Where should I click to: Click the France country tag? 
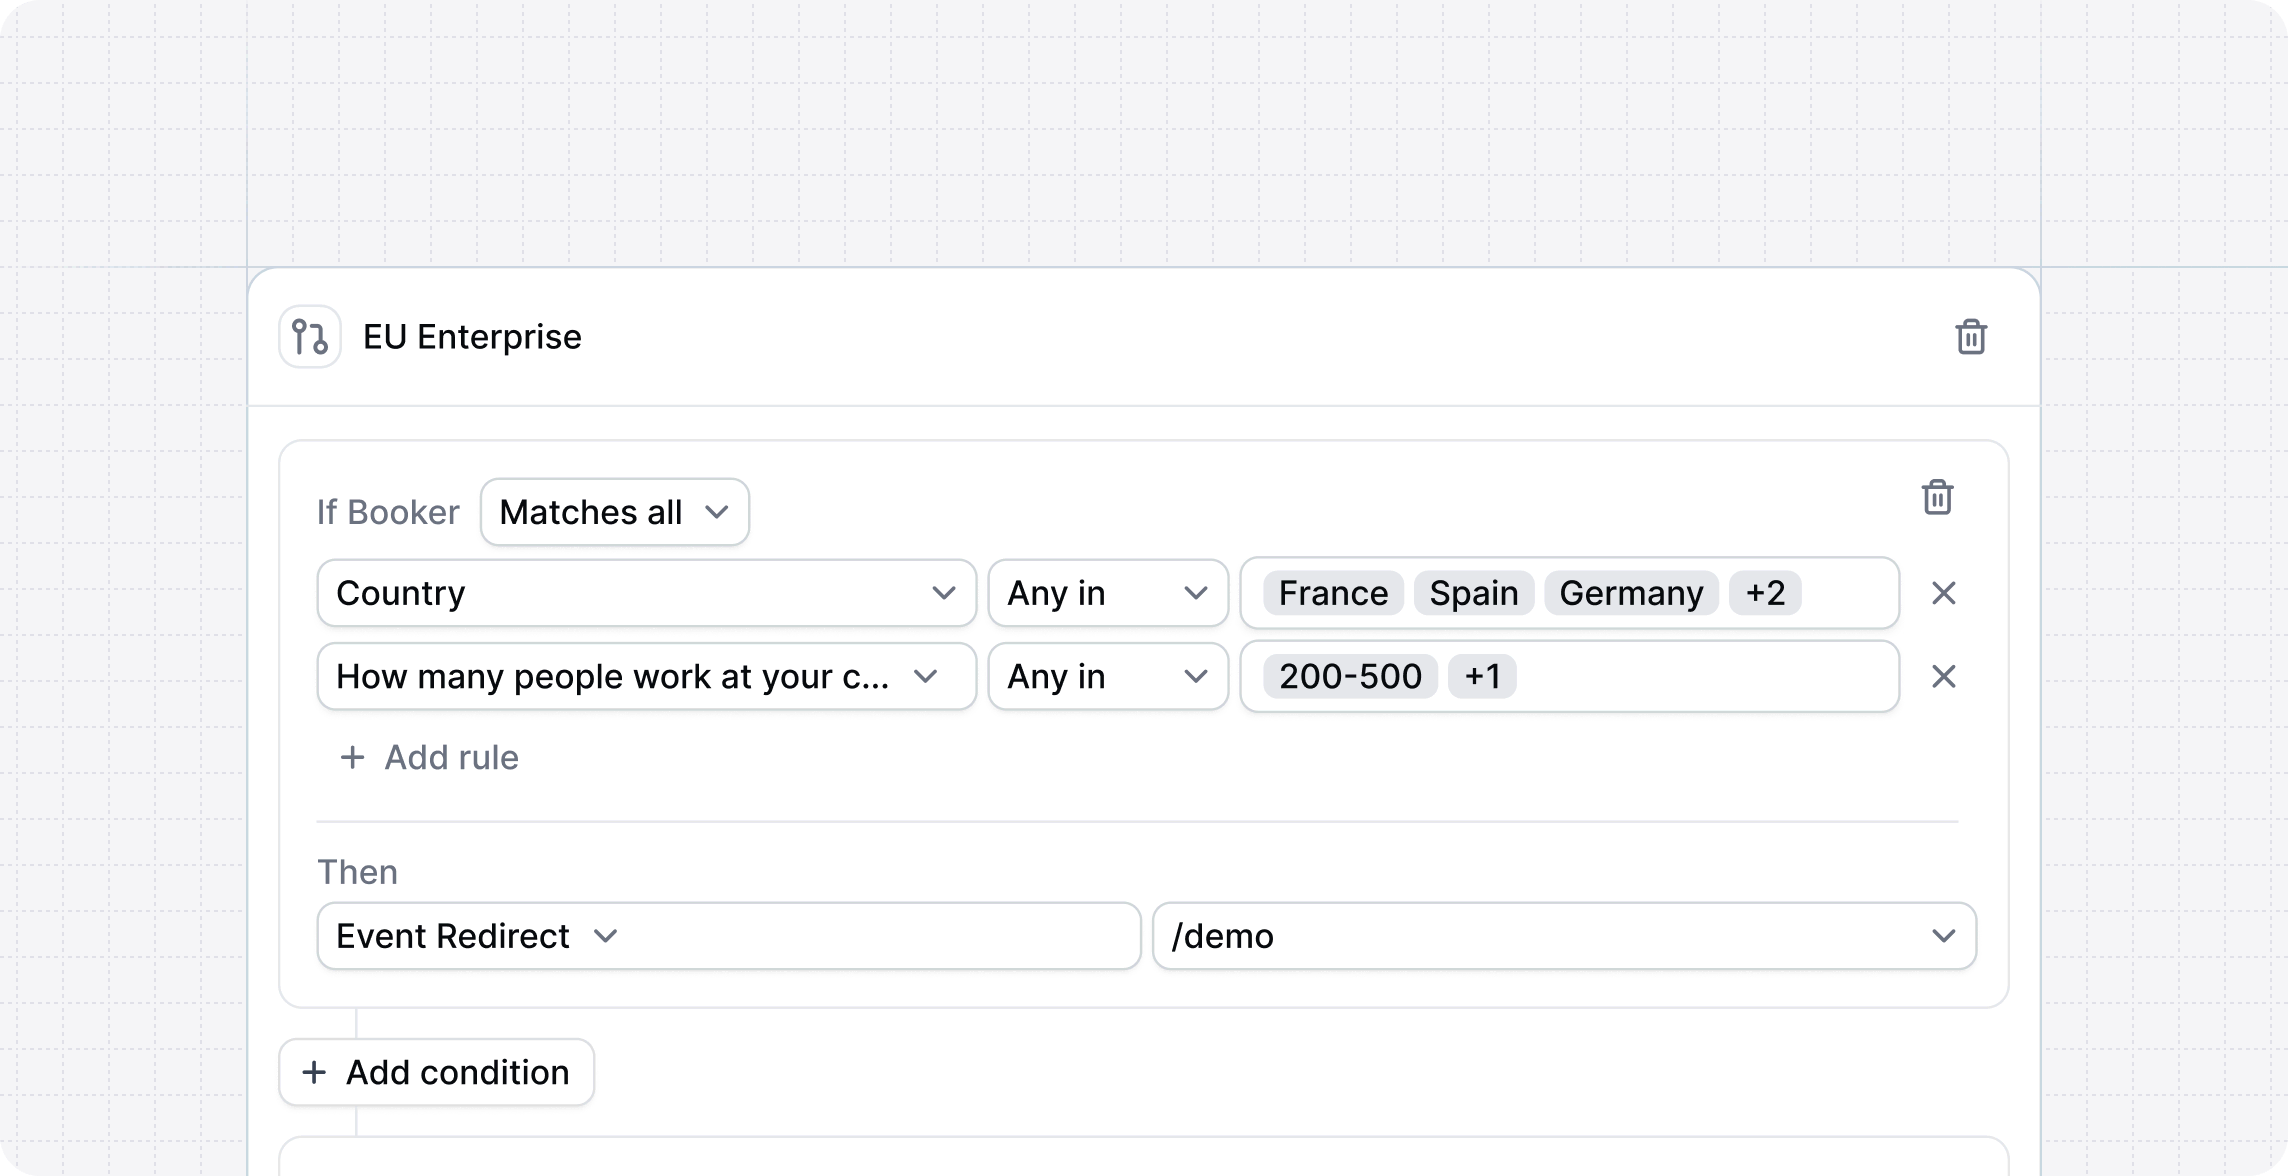pos(1333,593)
